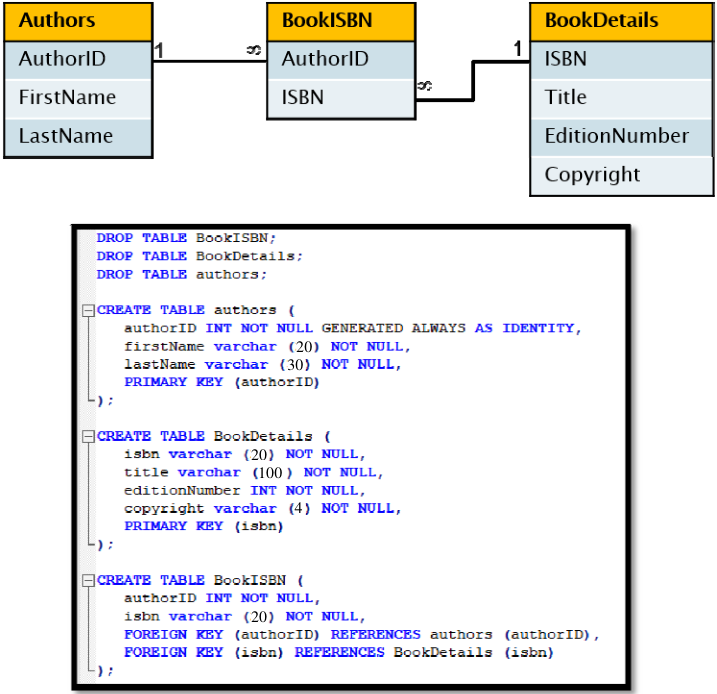Click the LastName field in Authors table

point(78,137)
